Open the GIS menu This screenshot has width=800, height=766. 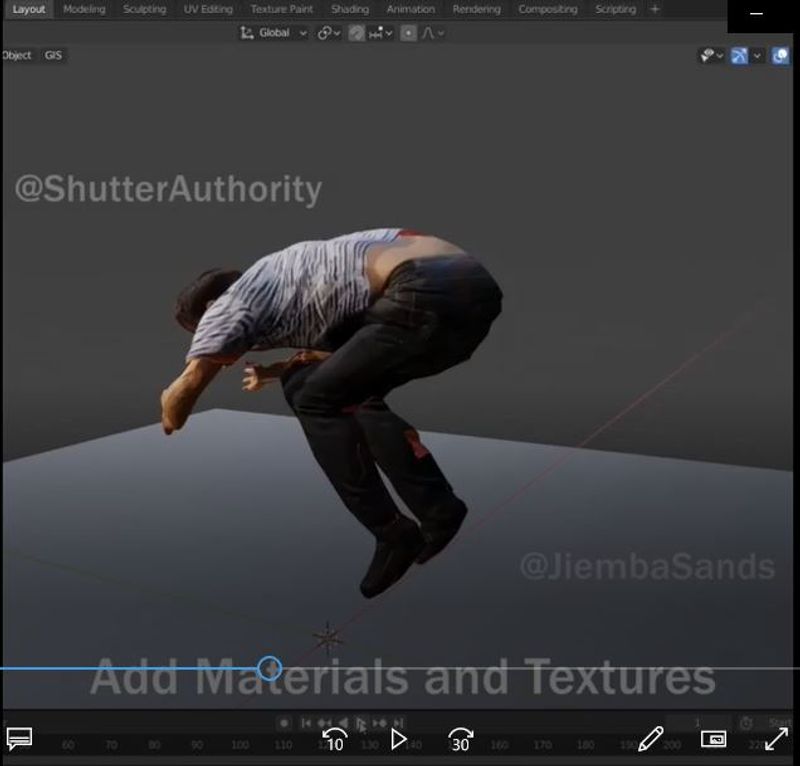(x=53, y=55)
